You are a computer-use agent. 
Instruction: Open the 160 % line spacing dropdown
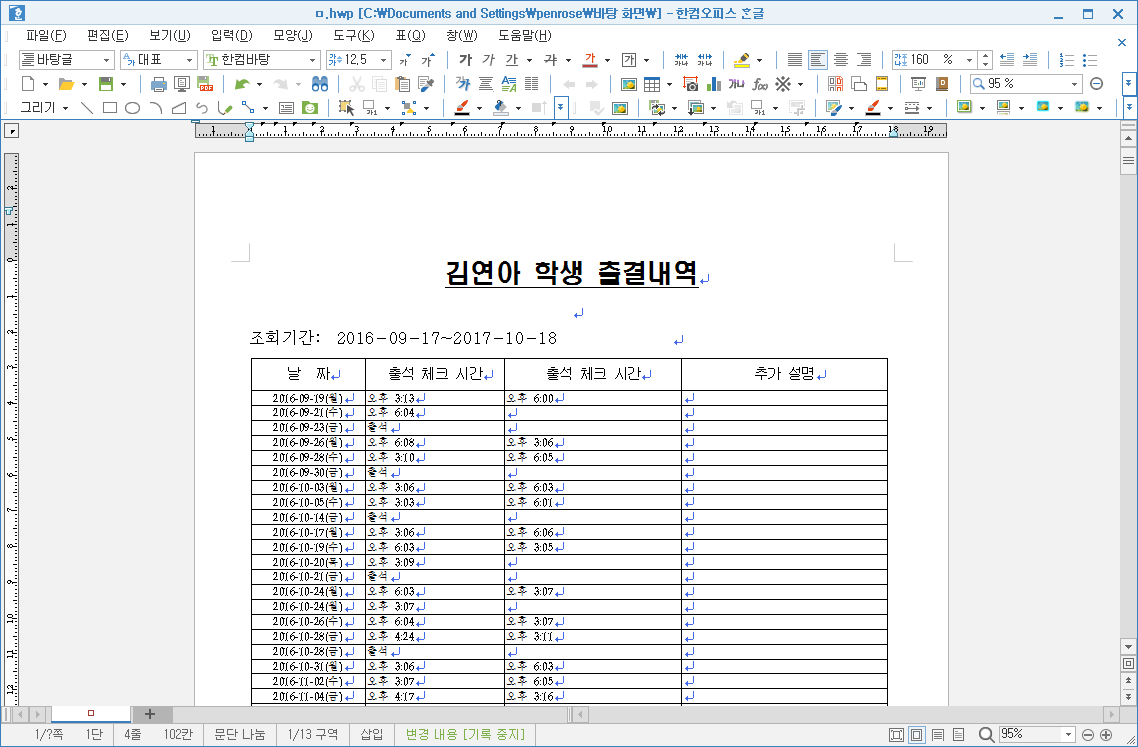click(x=970, y=60)
